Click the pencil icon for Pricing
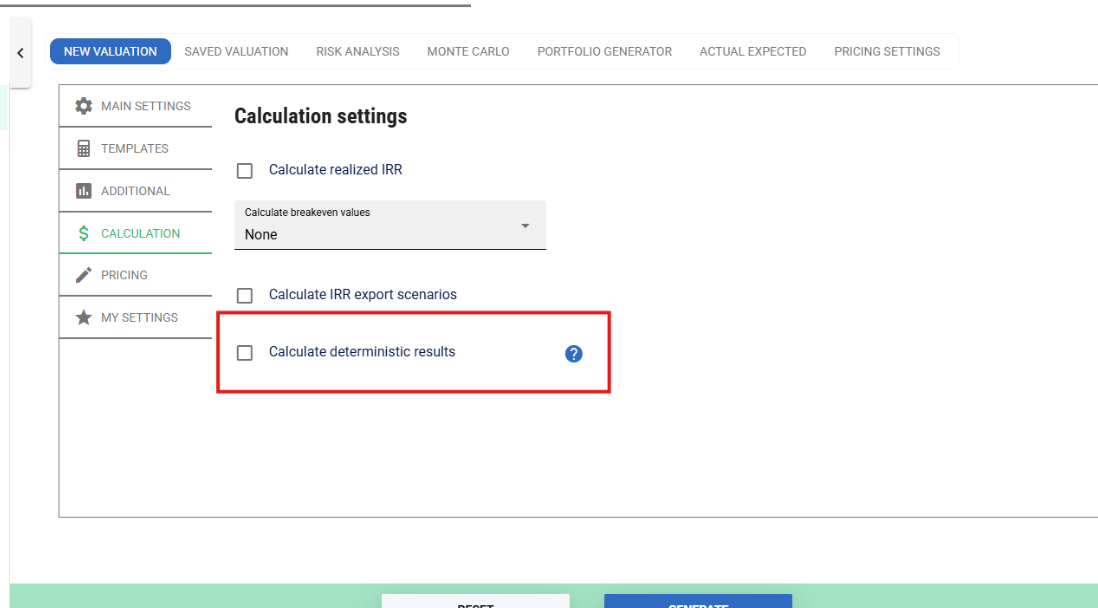 (84, 275)
